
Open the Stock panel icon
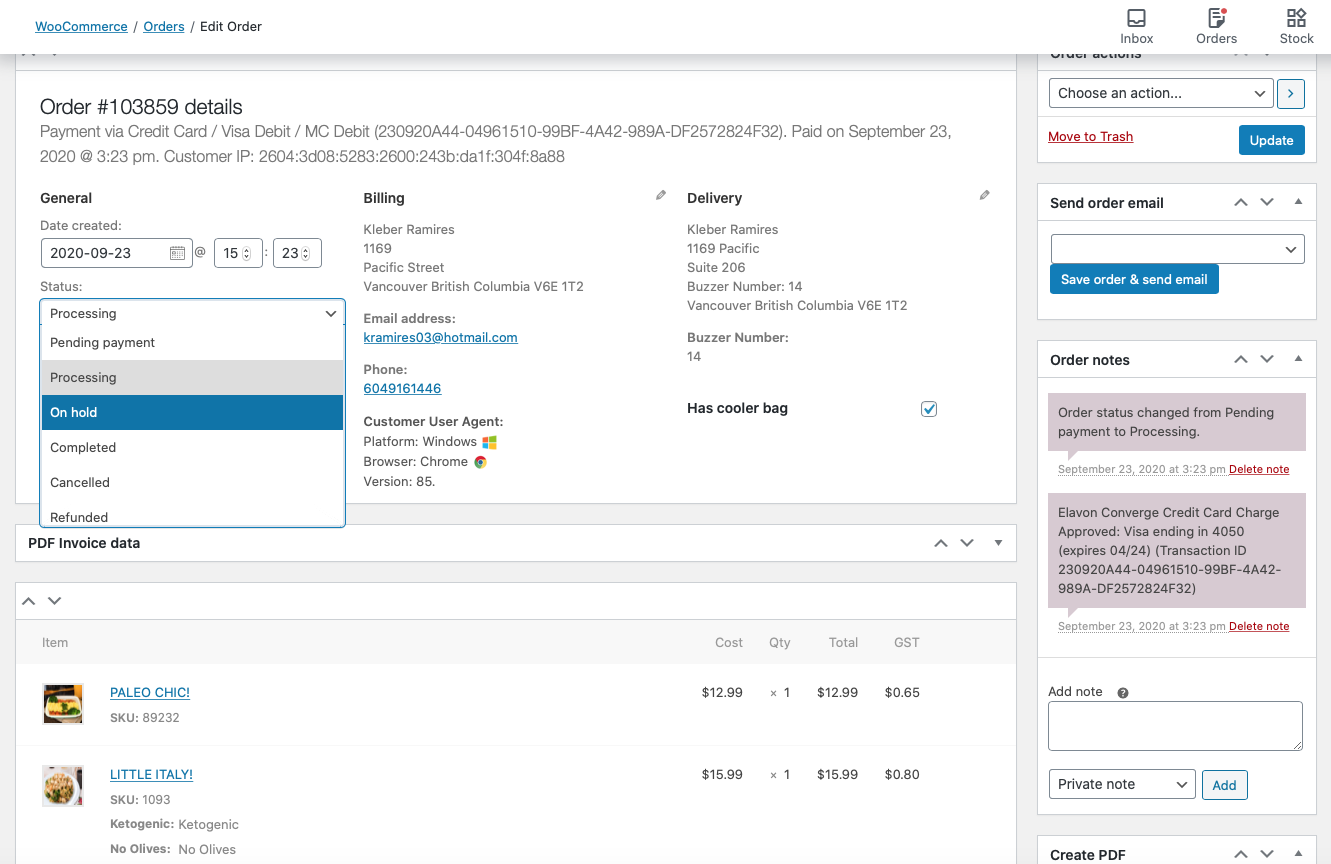coord(1296,26)
